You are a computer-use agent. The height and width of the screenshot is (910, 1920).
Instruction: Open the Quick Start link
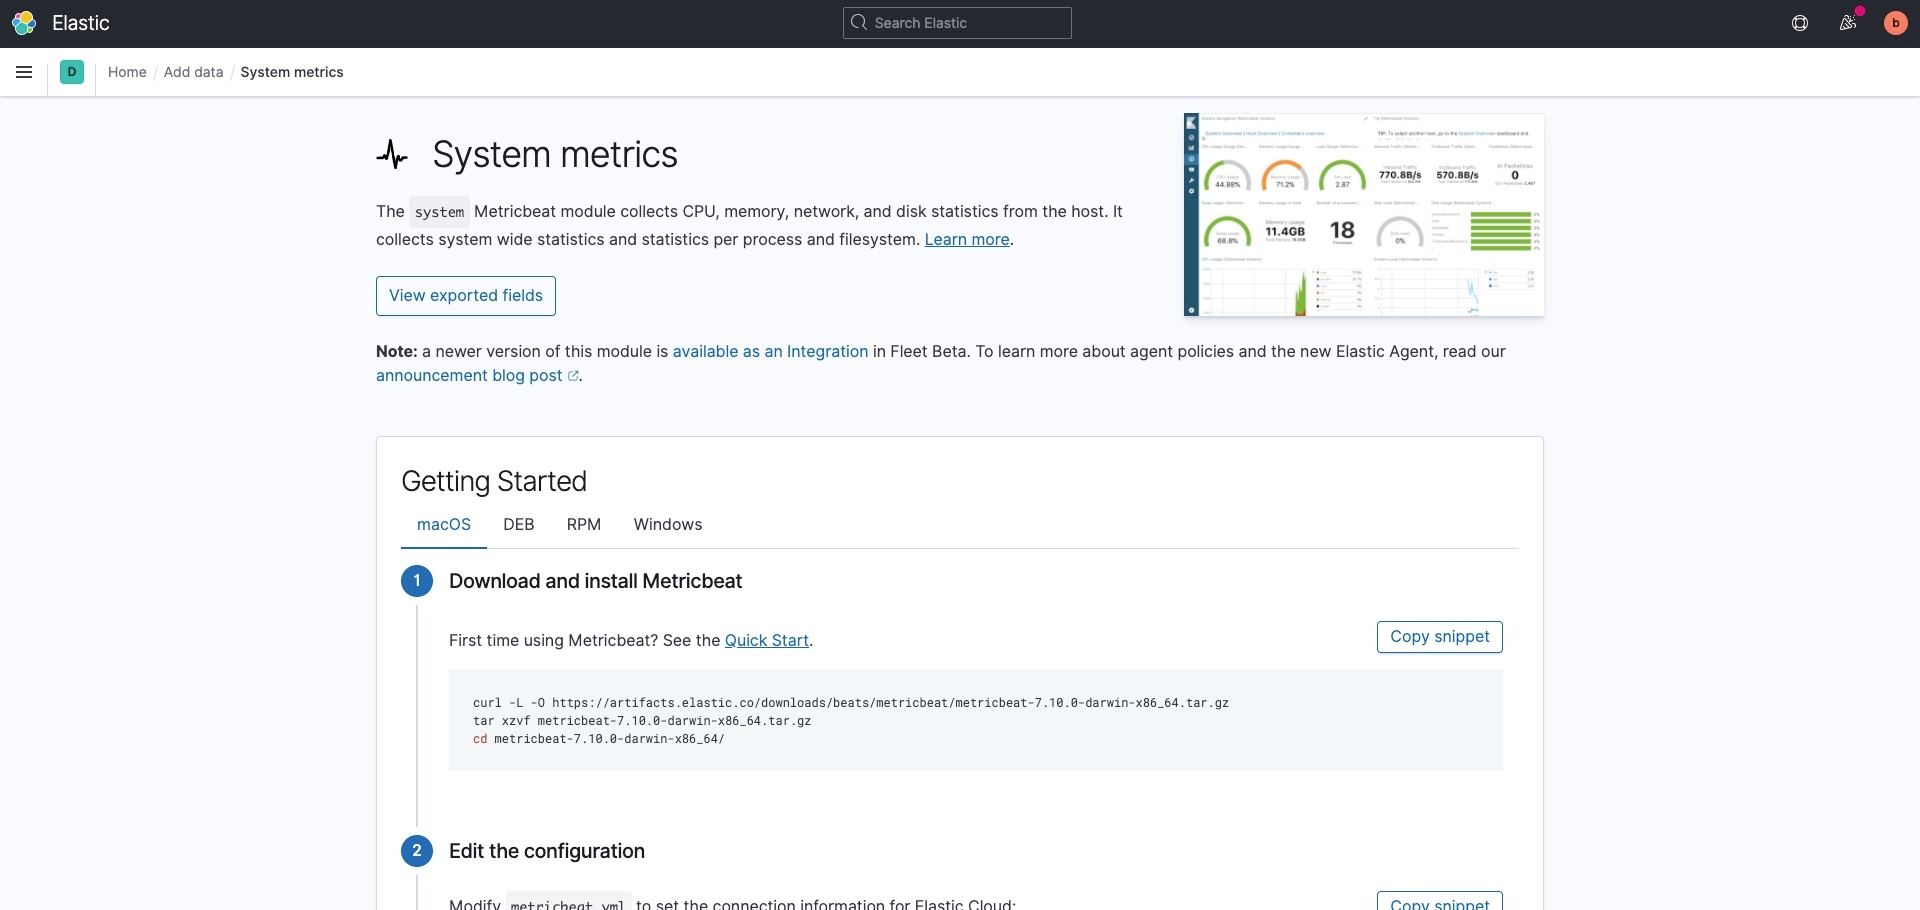767,641
